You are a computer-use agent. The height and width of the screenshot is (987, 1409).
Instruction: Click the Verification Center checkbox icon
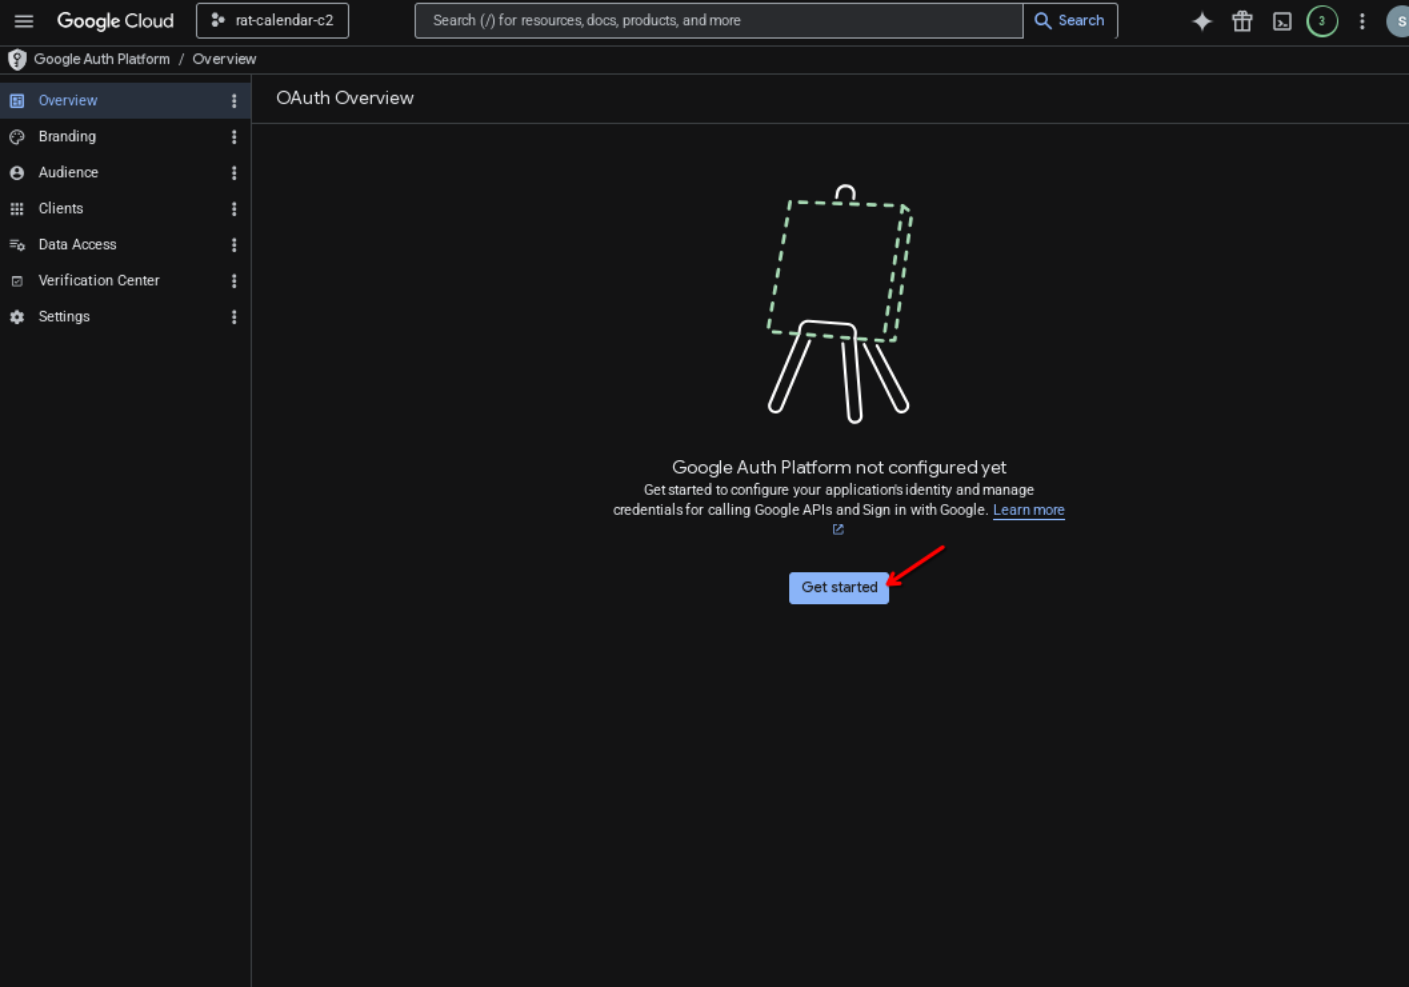pyautogui.click(x=17, y=281)
